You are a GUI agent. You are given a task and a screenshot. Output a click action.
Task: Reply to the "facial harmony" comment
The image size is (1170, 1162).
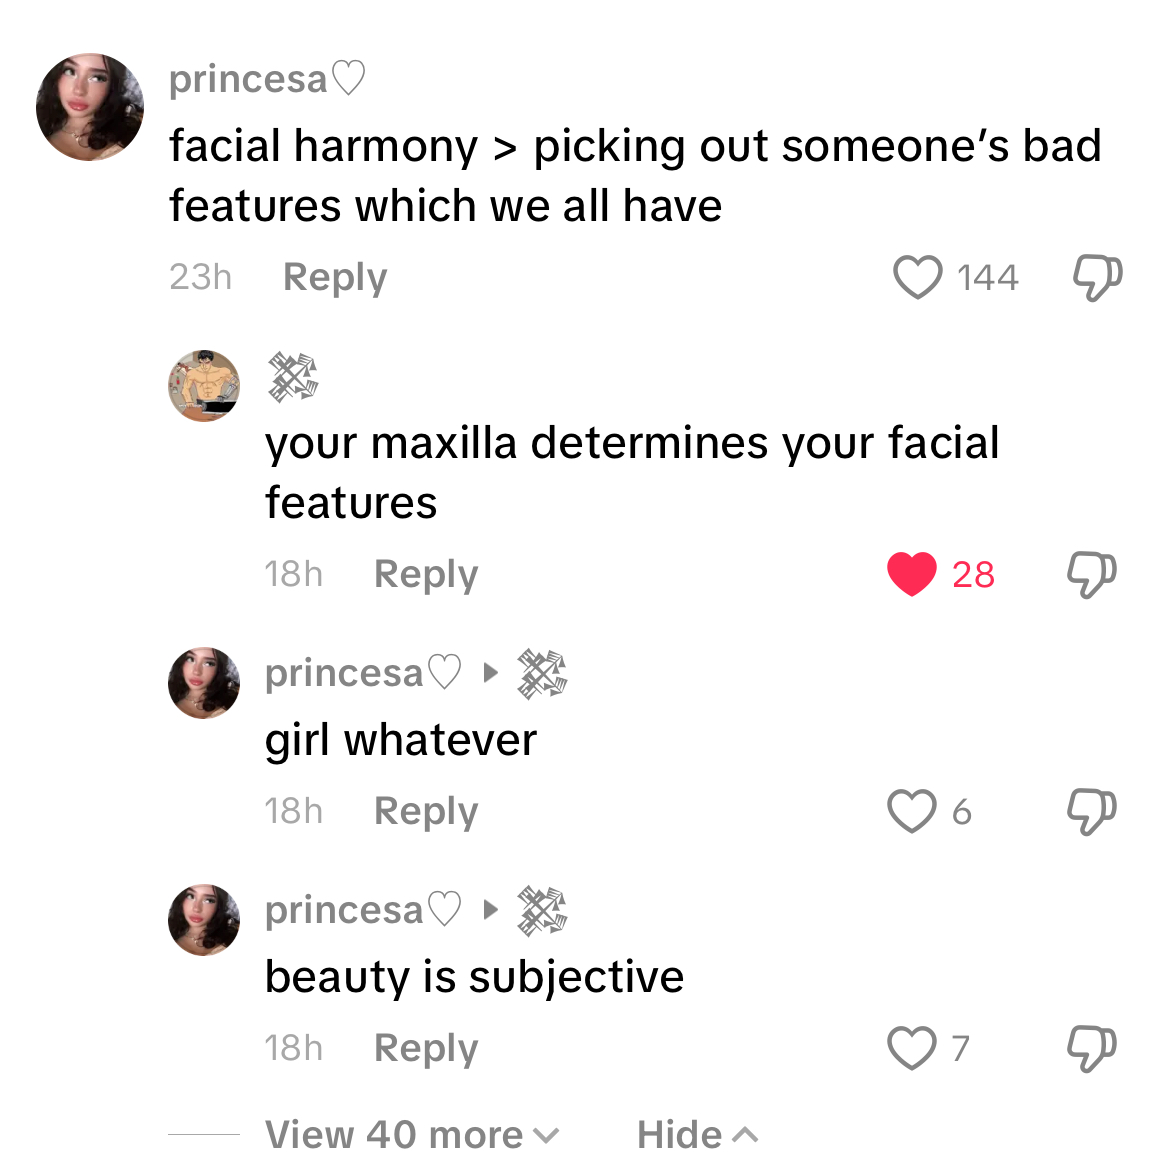[x=334, y=277]
